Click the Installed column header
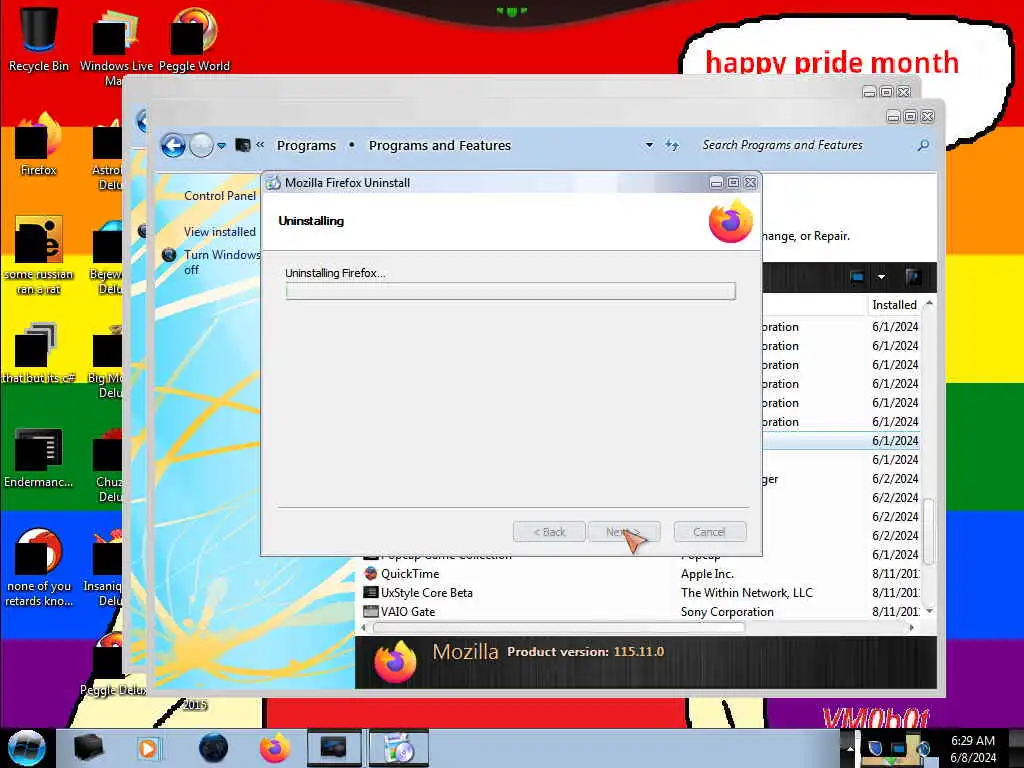This screenshot has width=1024, height=768. click(x=894, y=304)
